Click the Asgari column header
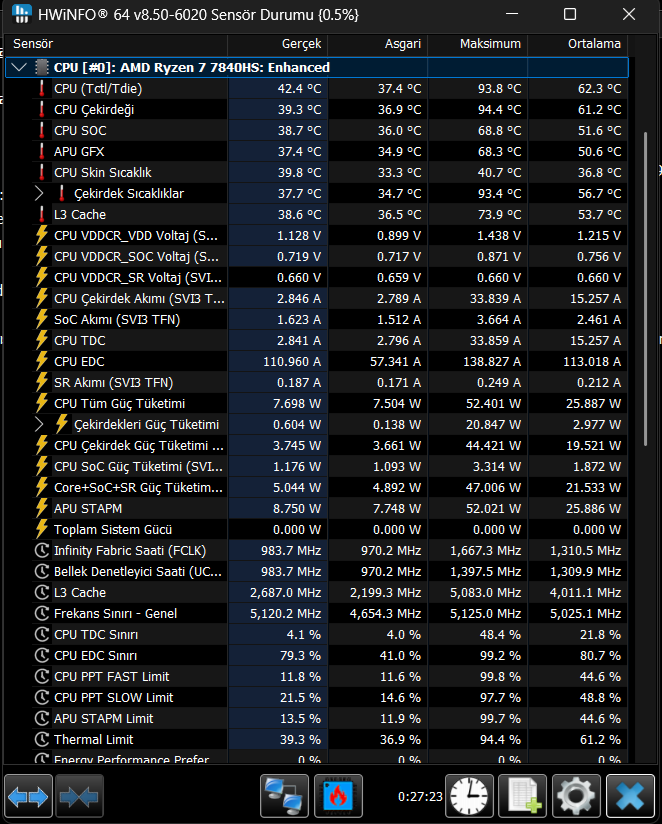Screen dimensions: 662x824 click(x=377, y=44)
